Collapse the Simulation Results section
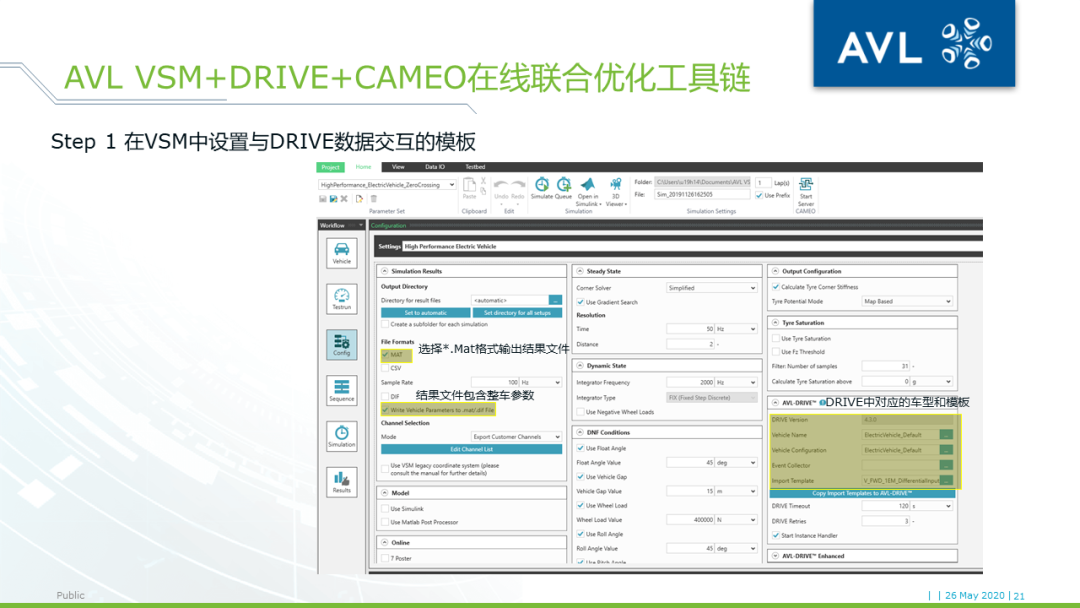 click(x=384, y=271)
